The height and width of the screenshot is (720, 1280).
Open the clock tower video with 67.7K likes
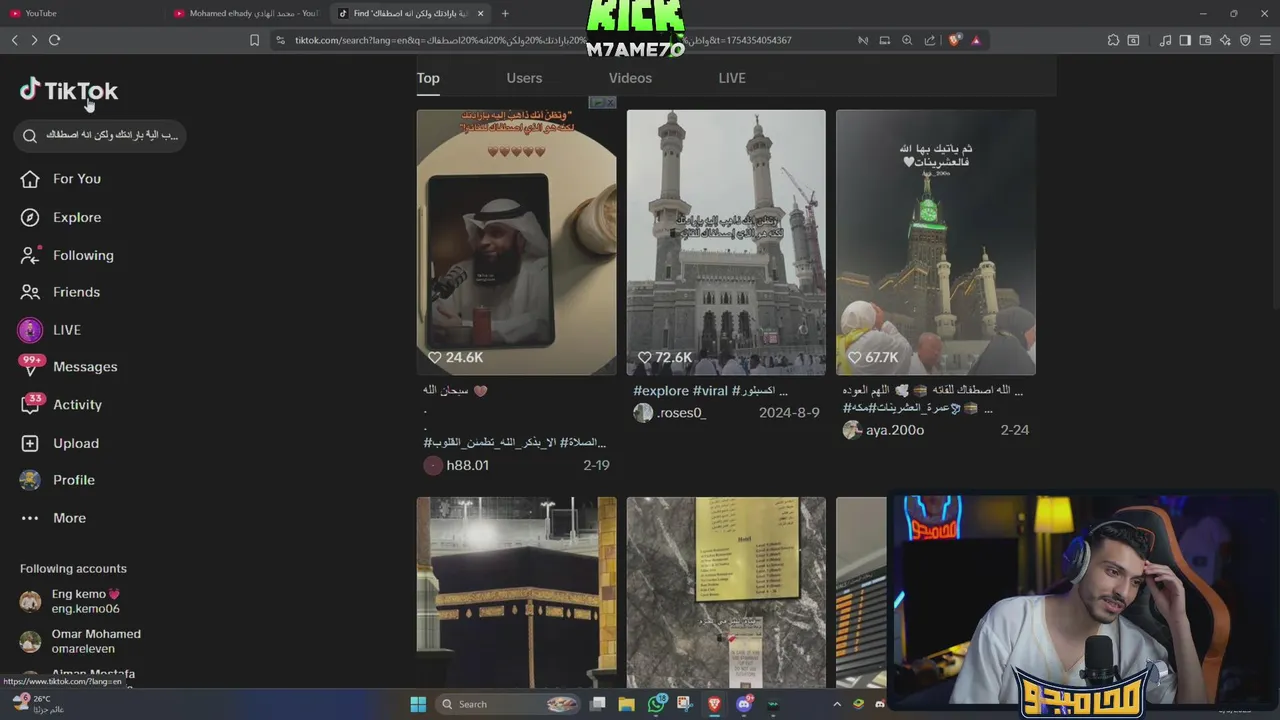tap(936, 242)
